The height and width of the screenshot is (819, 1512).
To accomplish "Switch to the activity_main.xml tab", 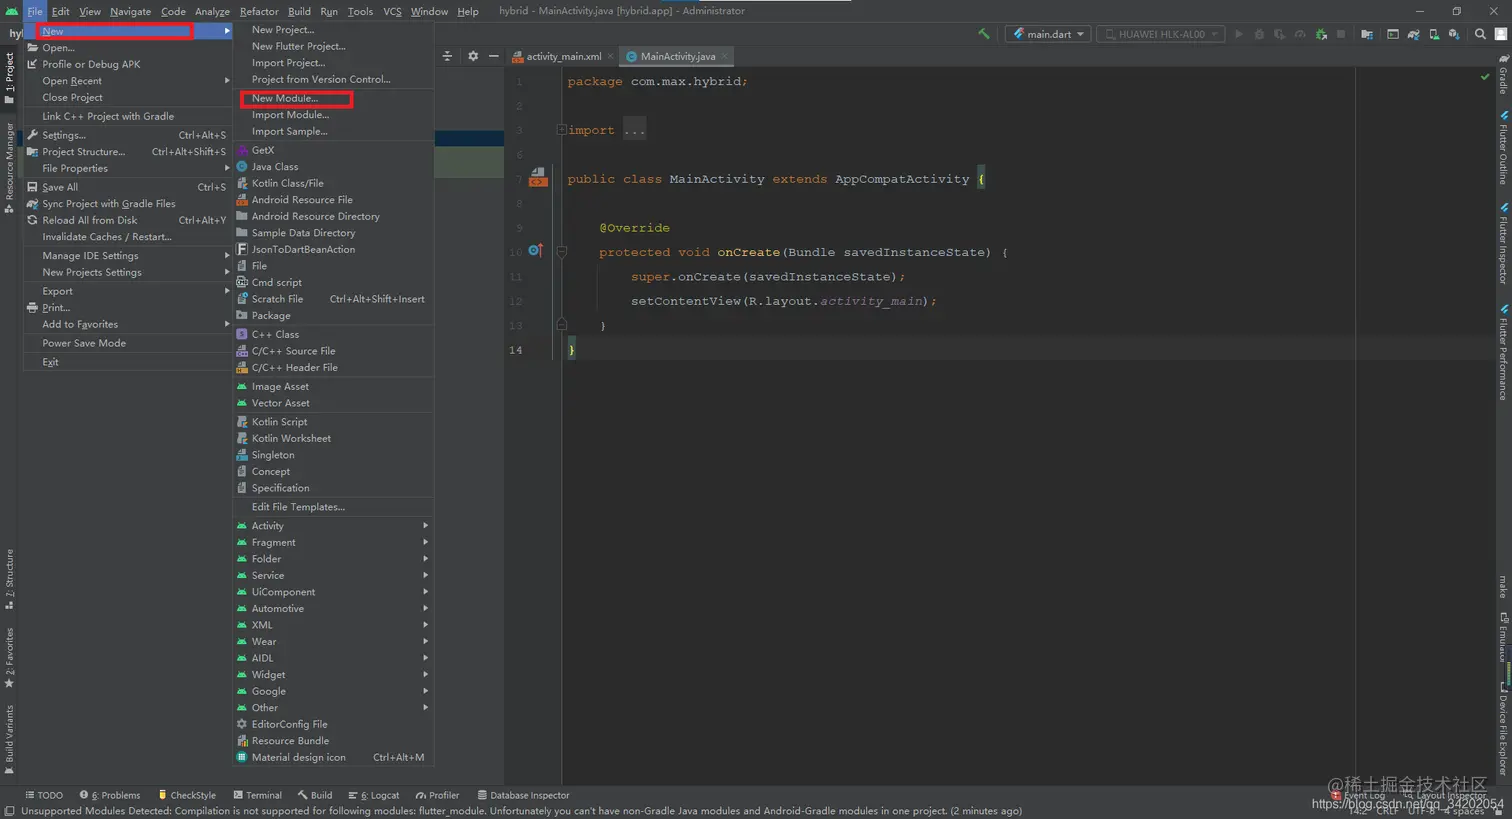I will [563, 57].
